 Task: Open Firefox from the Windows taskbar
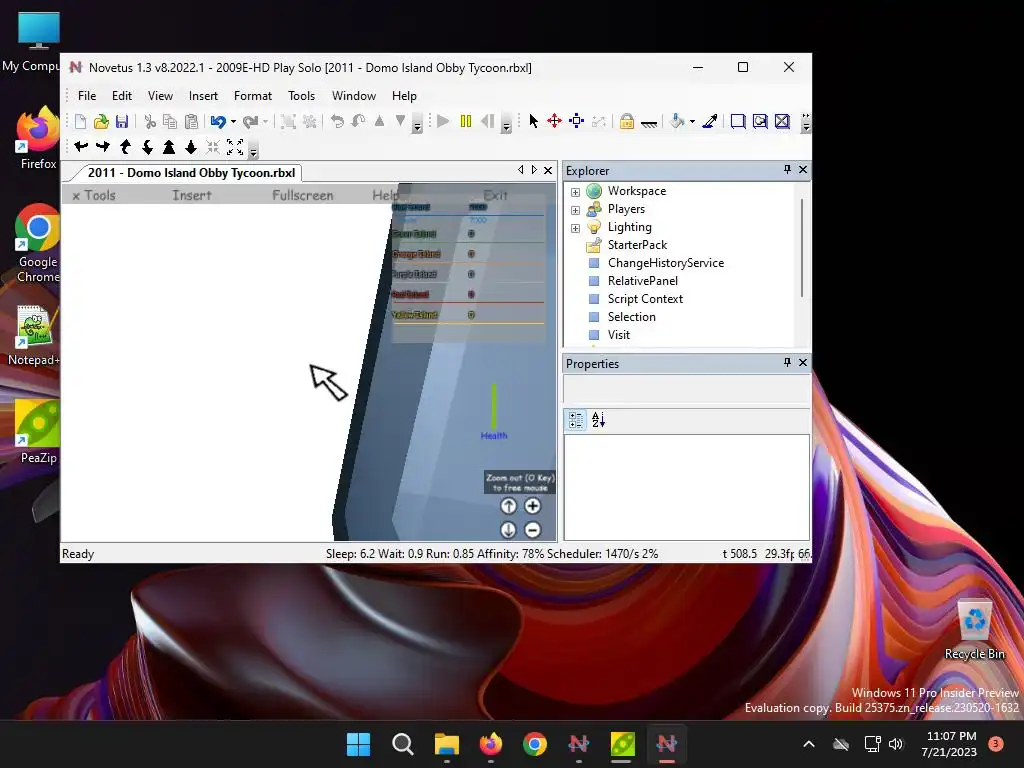point(491,744)
